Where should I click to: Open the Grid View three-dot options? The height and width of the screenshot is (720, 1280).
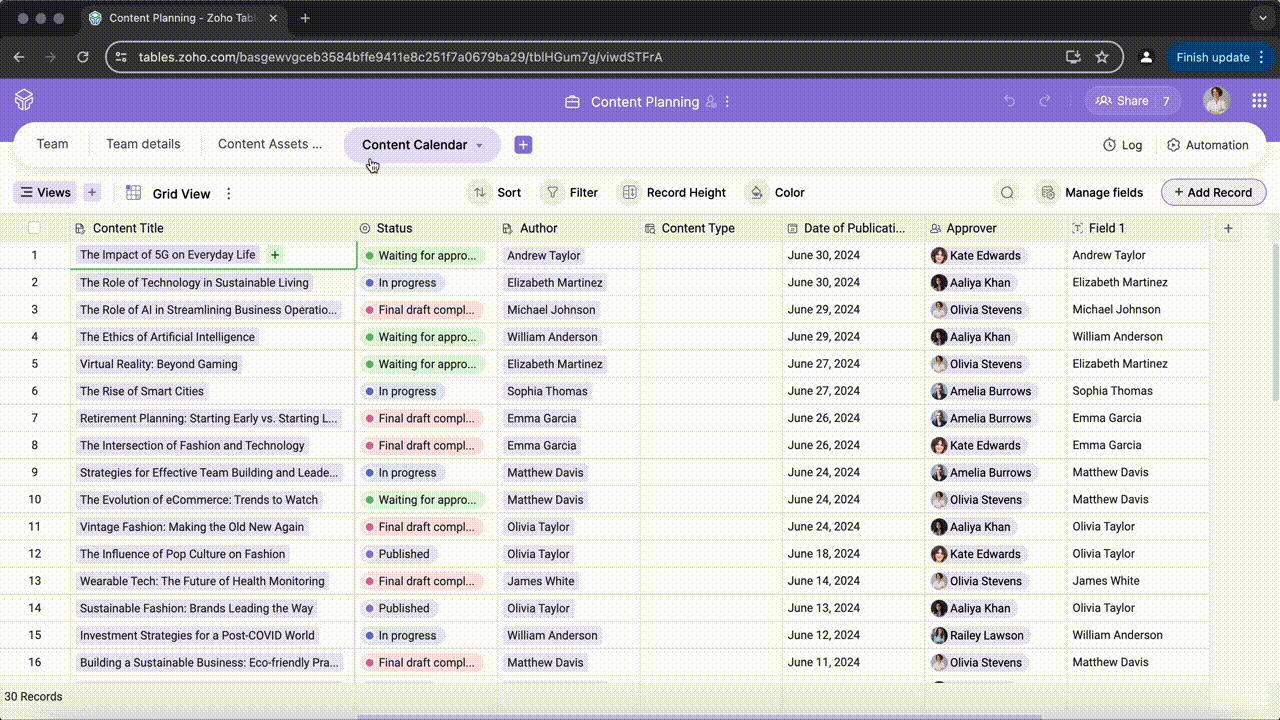229,194
